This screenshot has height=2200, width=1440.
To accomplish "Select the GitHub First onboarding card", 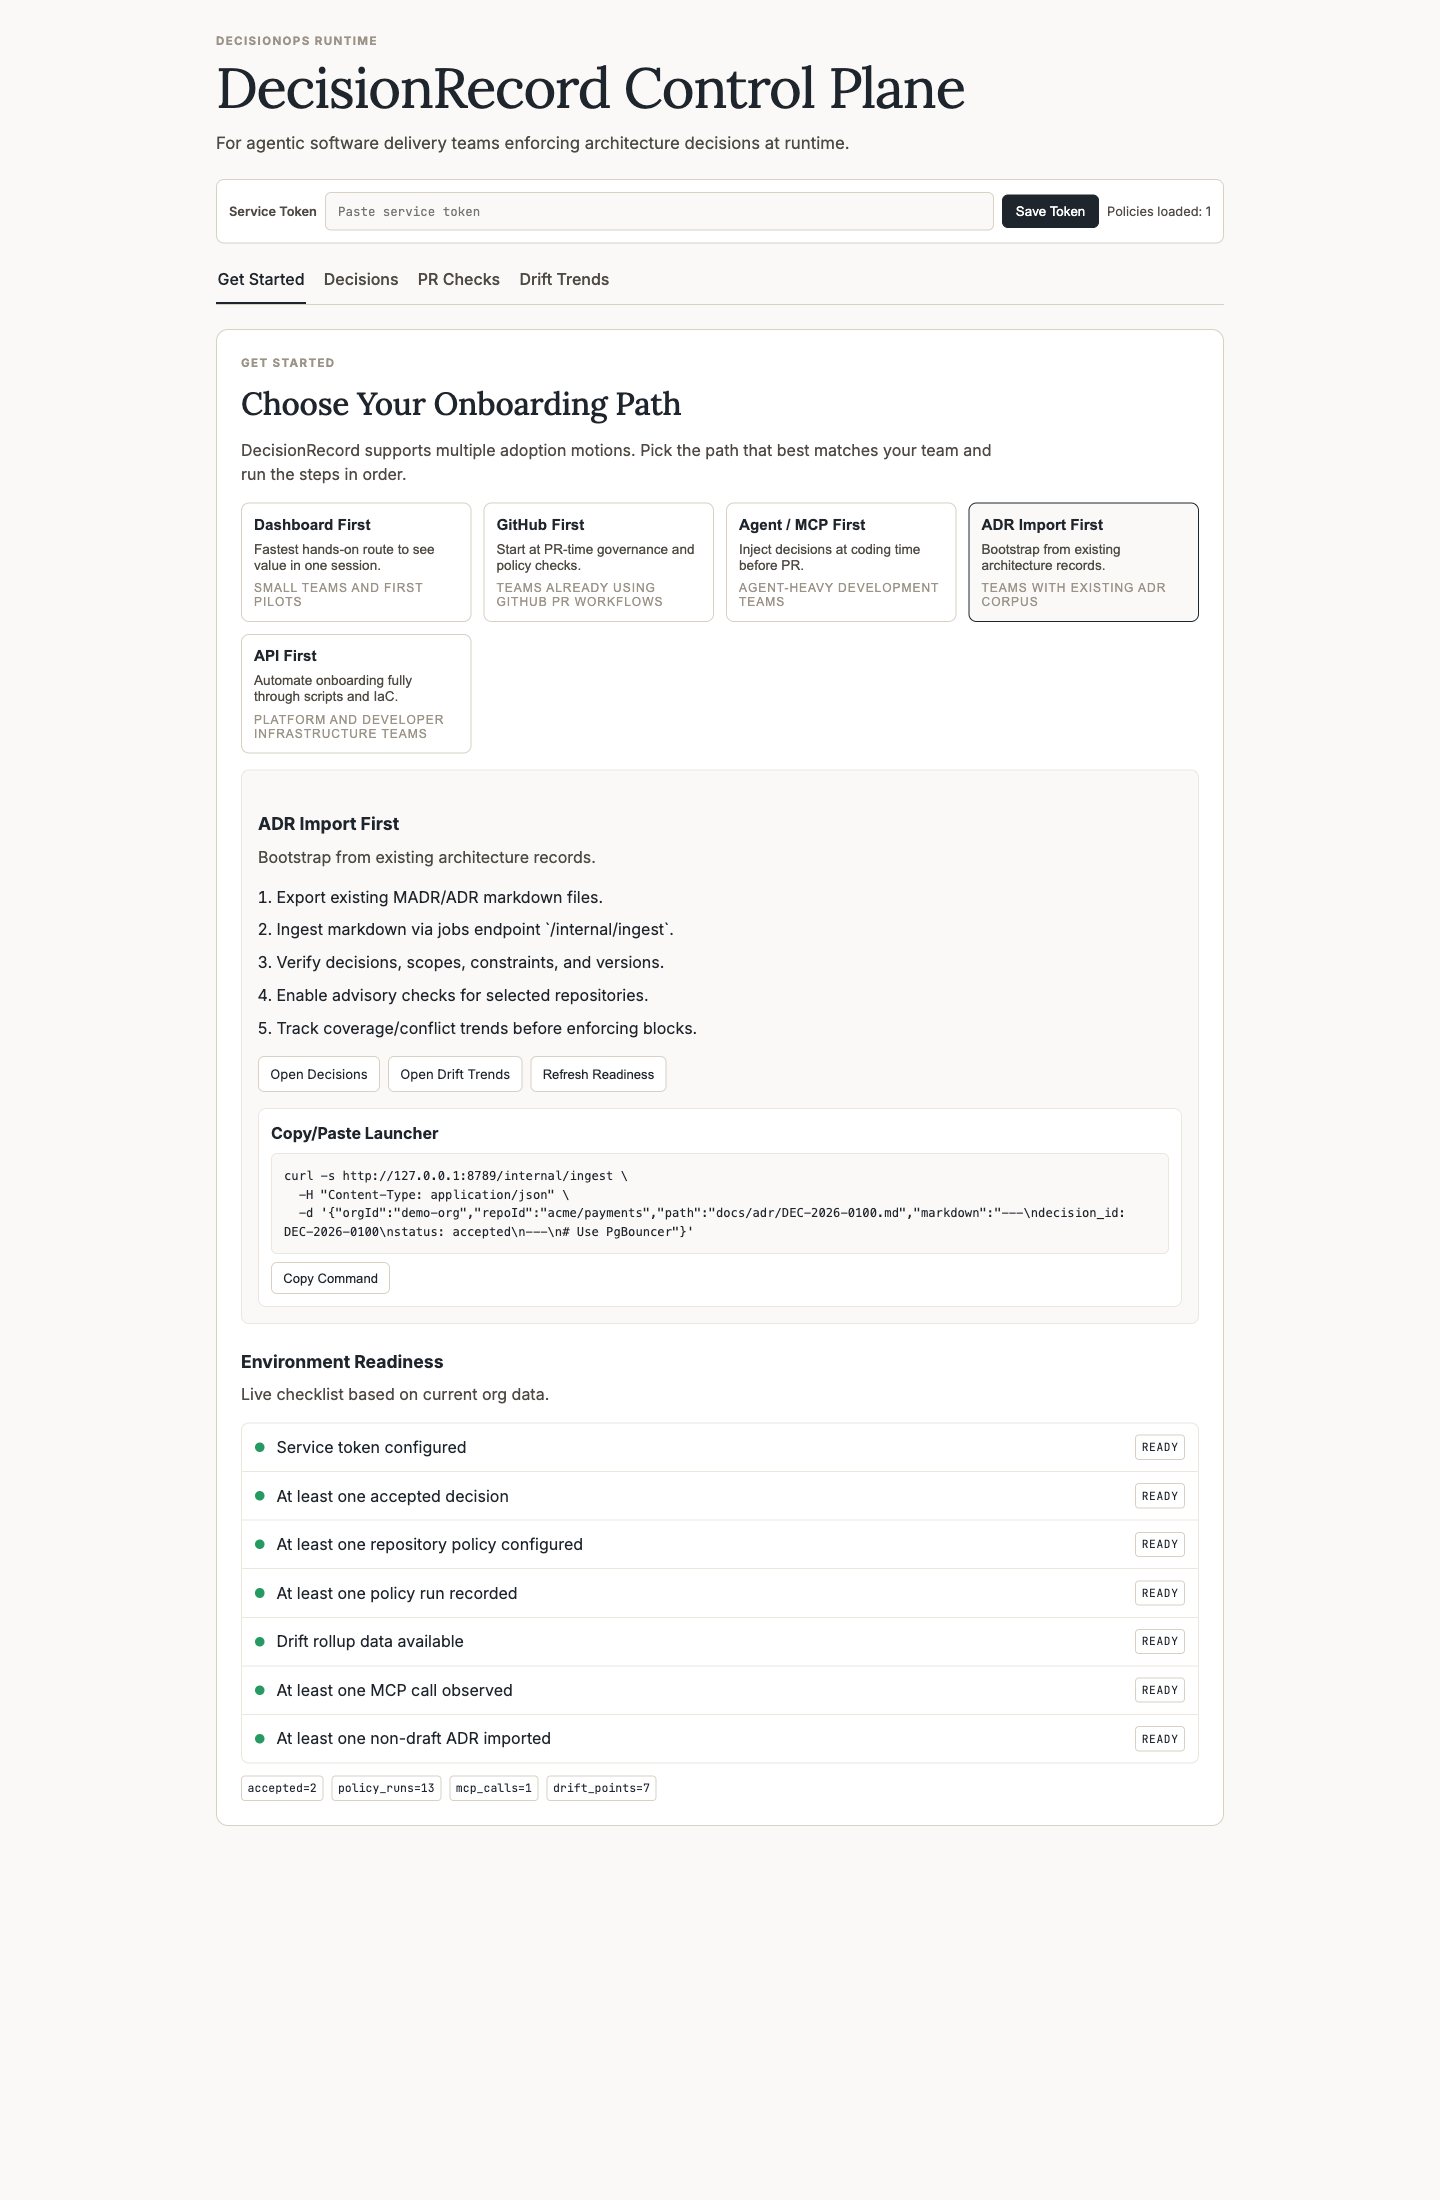I will pos(598,562).
